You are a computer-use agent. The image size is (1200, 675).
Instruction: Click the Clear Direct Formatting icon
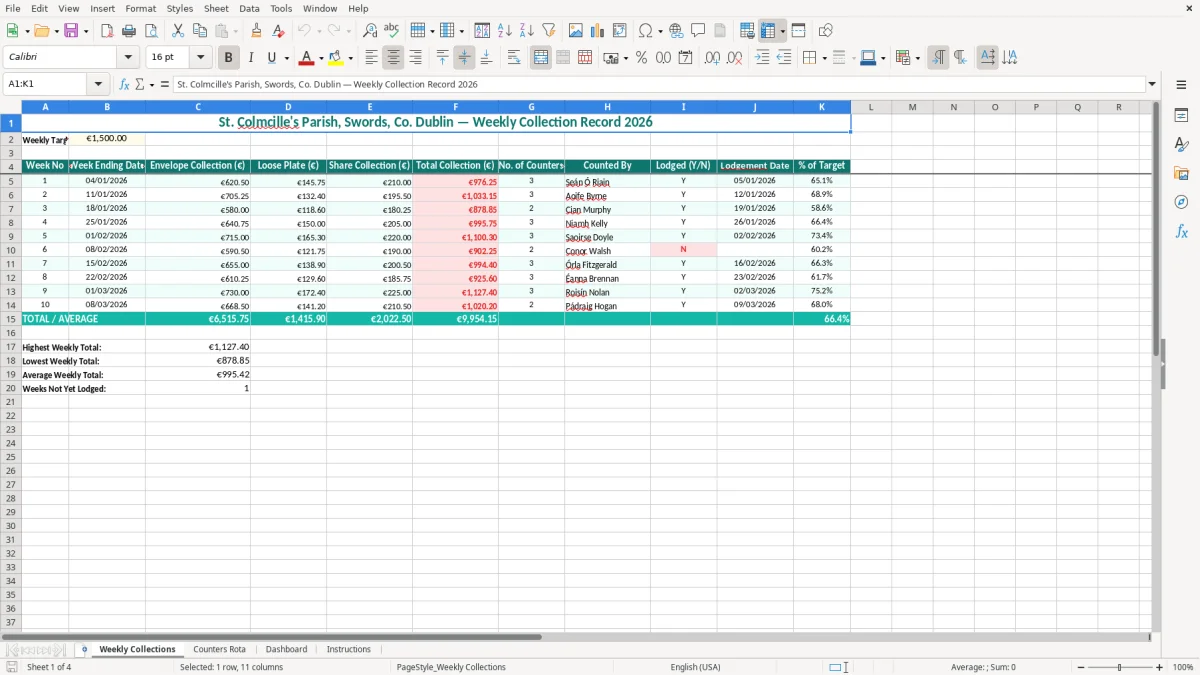(x=279, y=31)
